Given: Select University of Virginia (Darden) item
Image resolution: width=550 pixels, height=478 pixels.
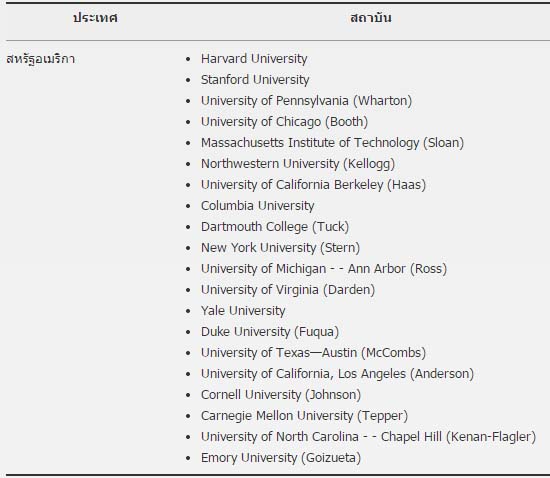Looking at the screenshot, I should [x=288, y=290].
